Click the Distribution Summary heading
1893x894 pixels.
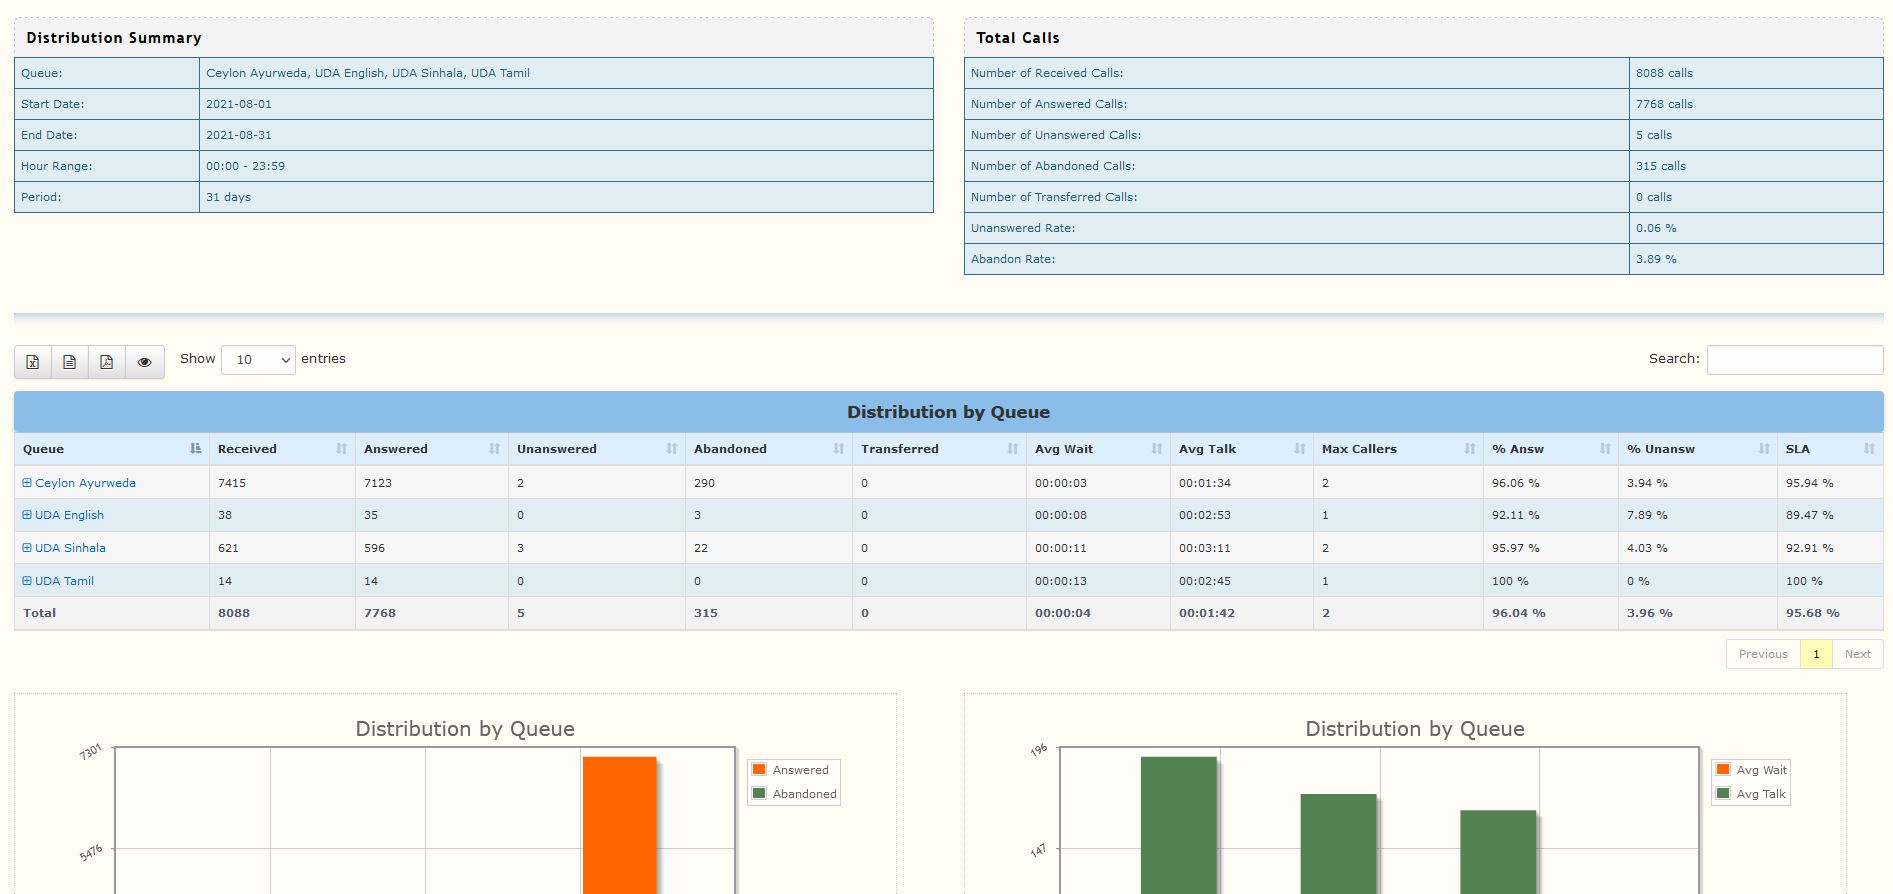pyautogui.click(x=114, y=38)
